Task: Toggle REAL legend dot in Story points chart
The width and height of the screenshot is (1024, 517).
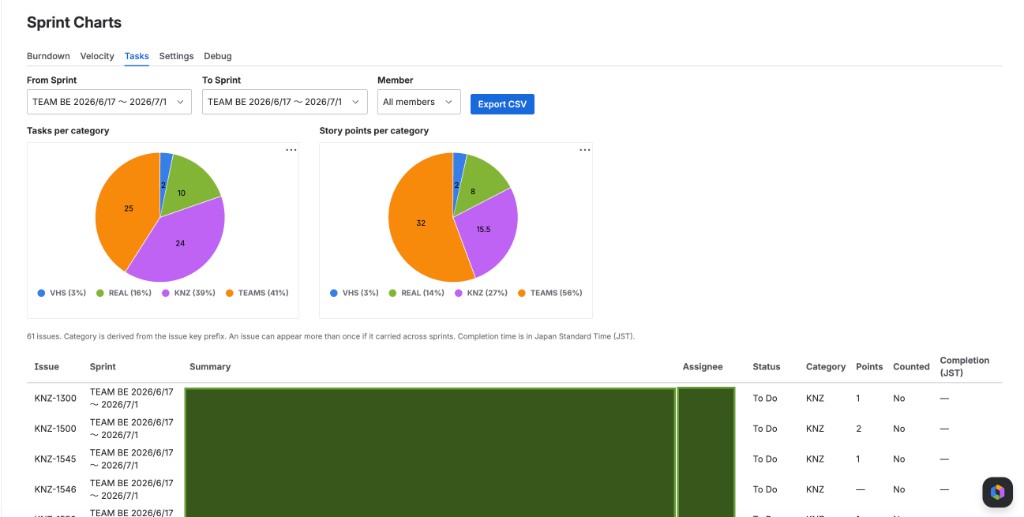Action: [x=392, y=293]
